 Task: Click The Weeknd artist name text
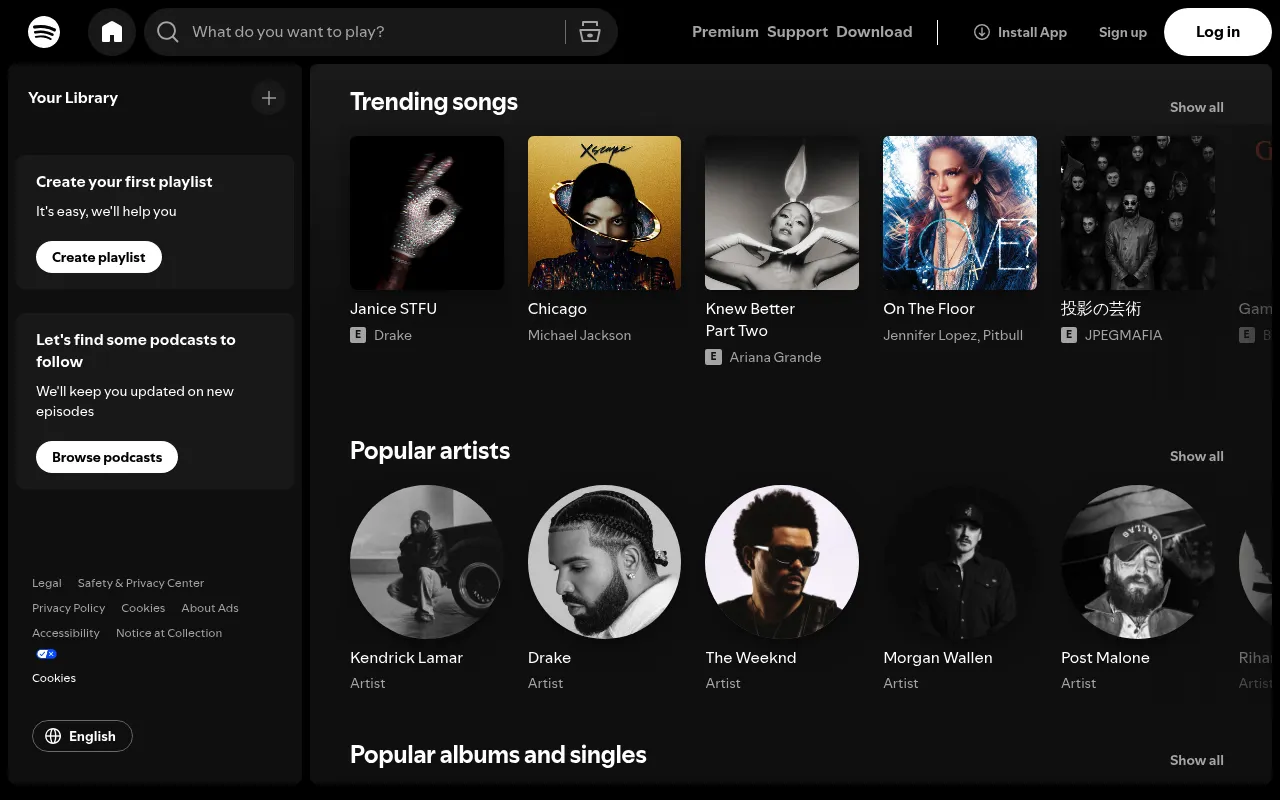click(x=751, y=658)
